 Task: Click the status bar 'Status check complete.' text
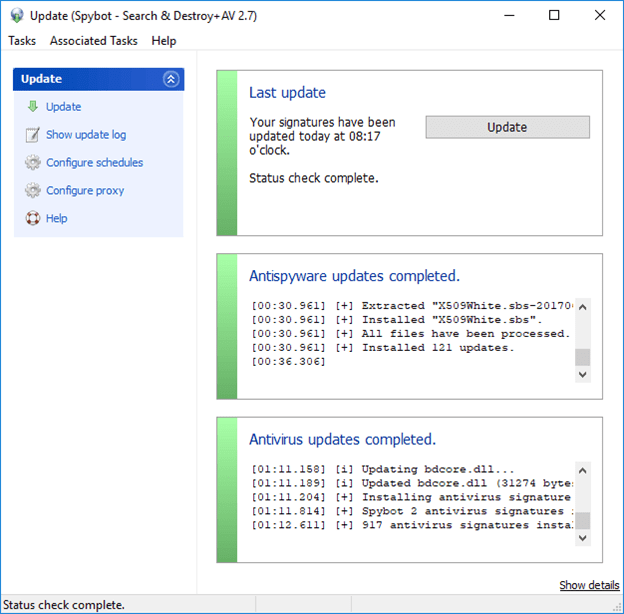[64, 605]
